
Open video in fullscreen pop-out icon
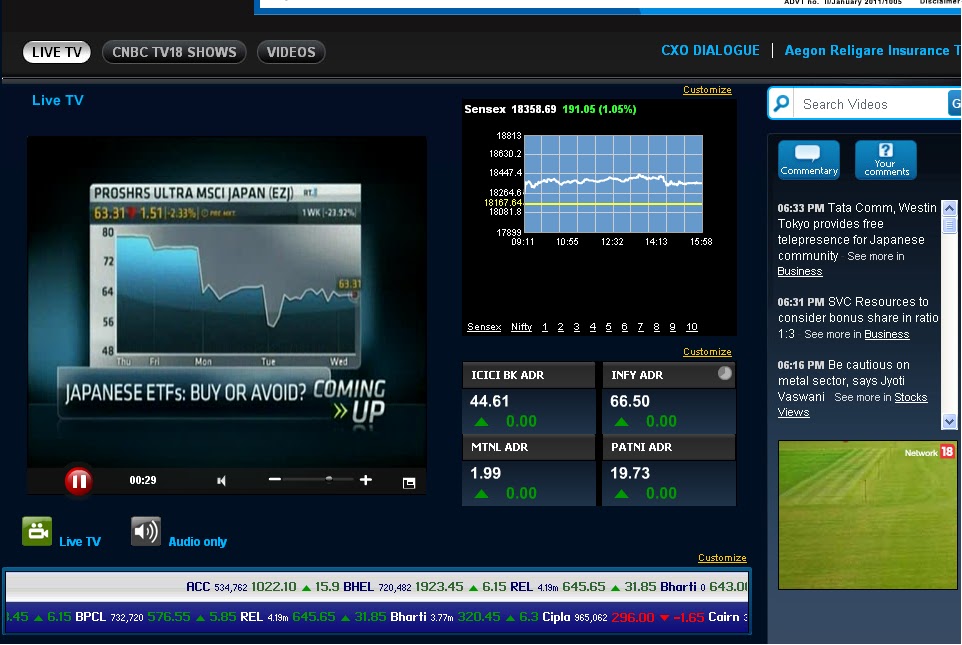coord(409,483)
